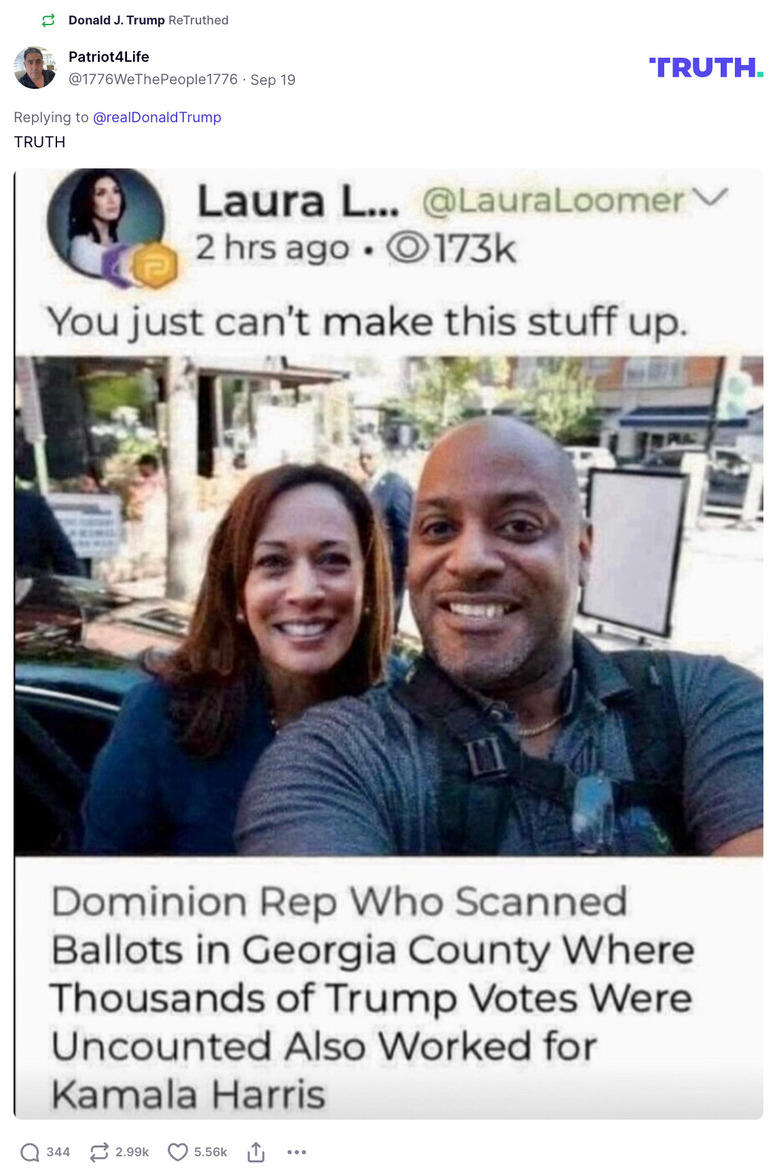Screen dimensions: 777x1176
Task: Open the @realDonaldTrump mention link
Action: tap(157, 117)
